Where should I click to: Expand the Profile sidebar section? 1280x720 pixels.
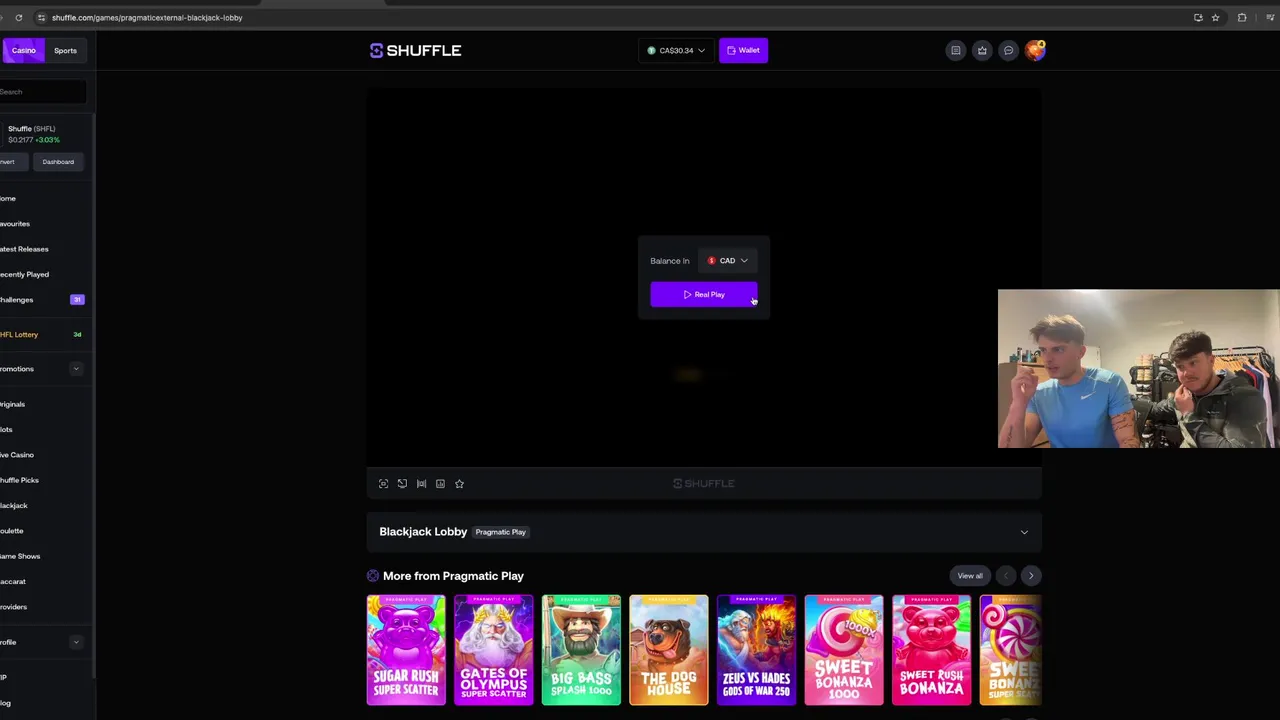tap(75, 642)
